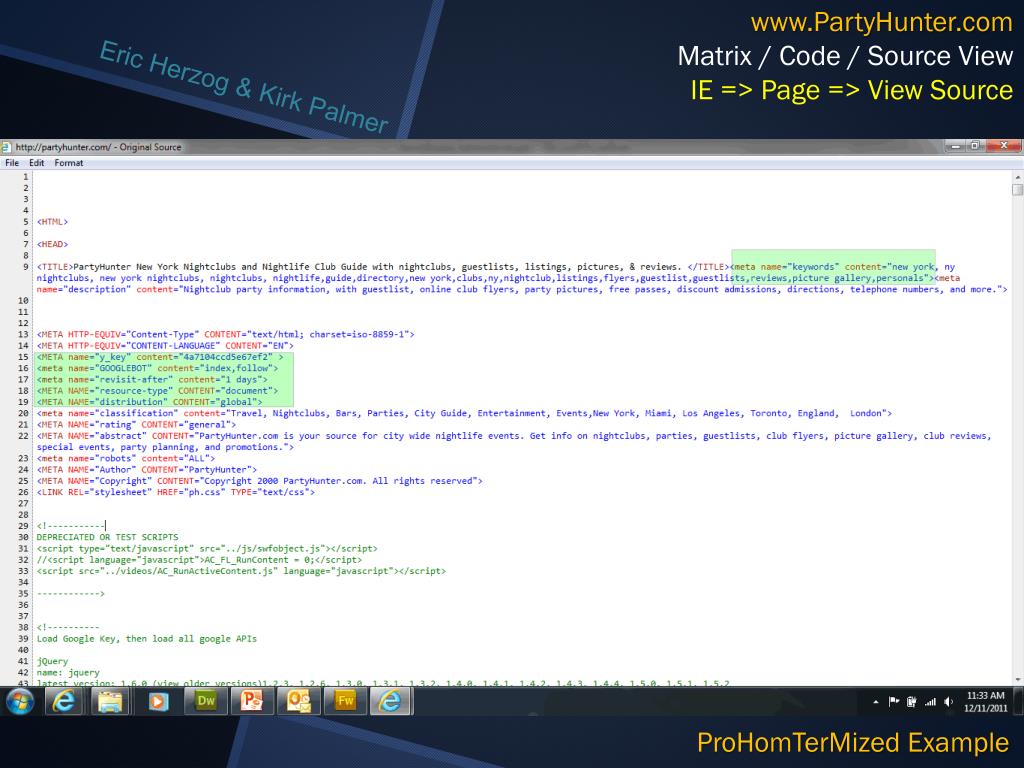This screenshot has height=768, width=1024.
Task: Launch Windows Media Player from taskbar
Action: 157,702
